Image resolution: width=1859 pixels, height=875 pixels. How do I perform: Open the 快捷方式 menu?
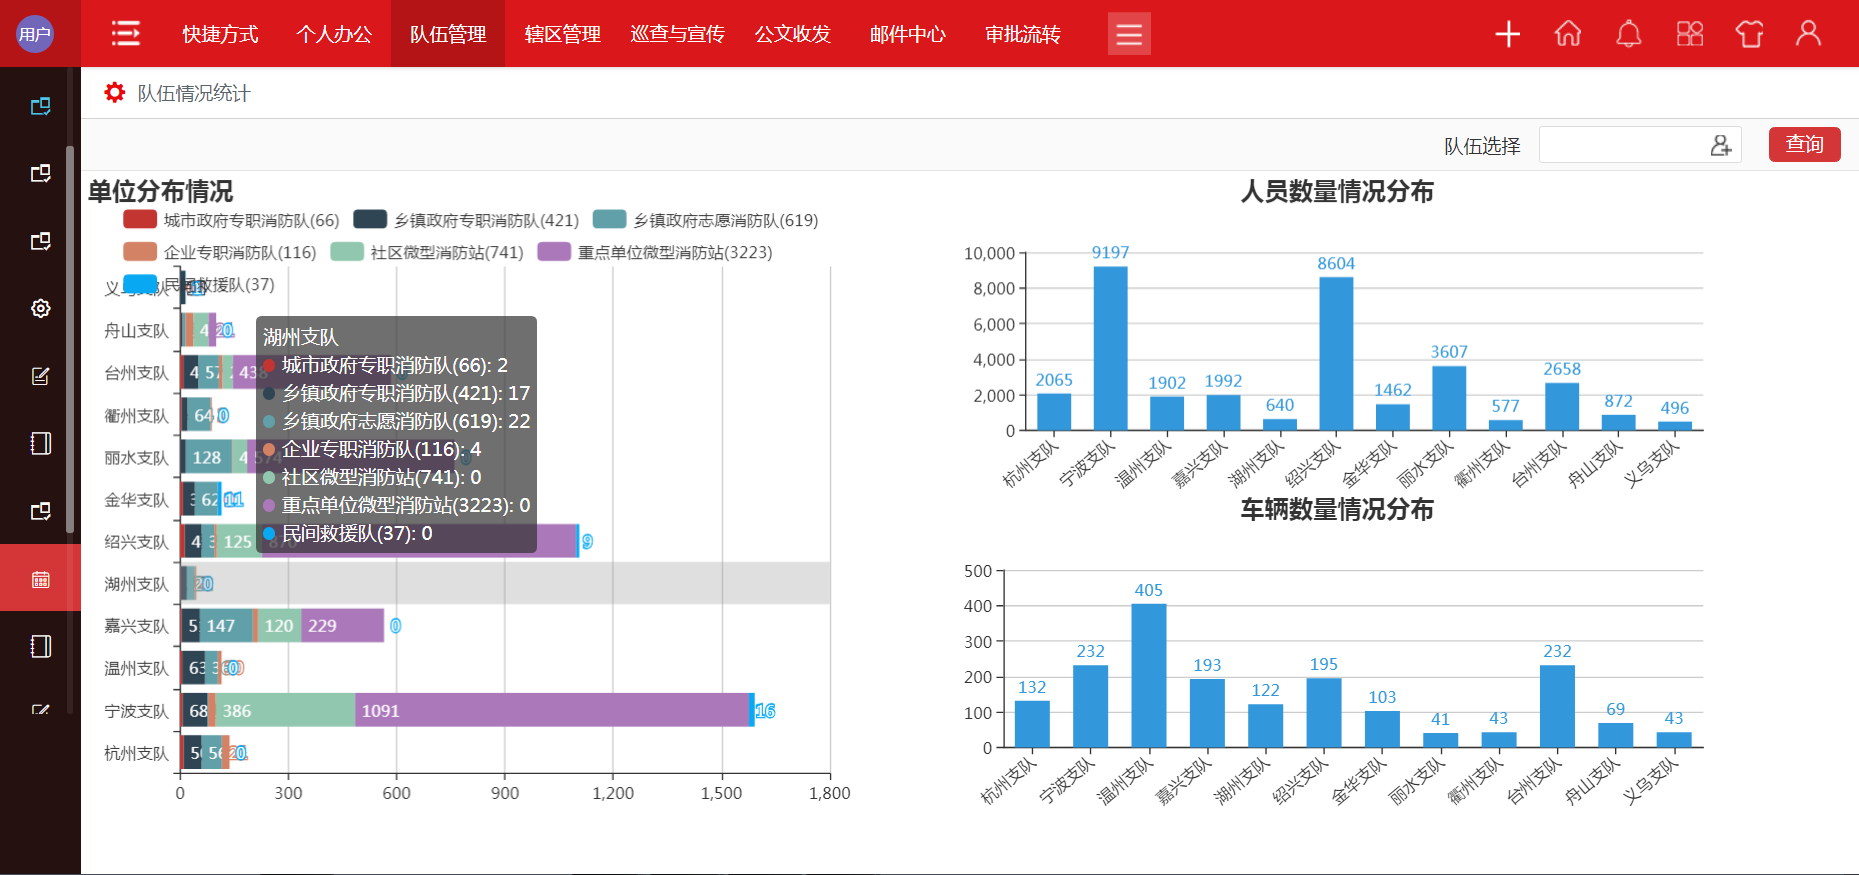click(x=220, y=34)
